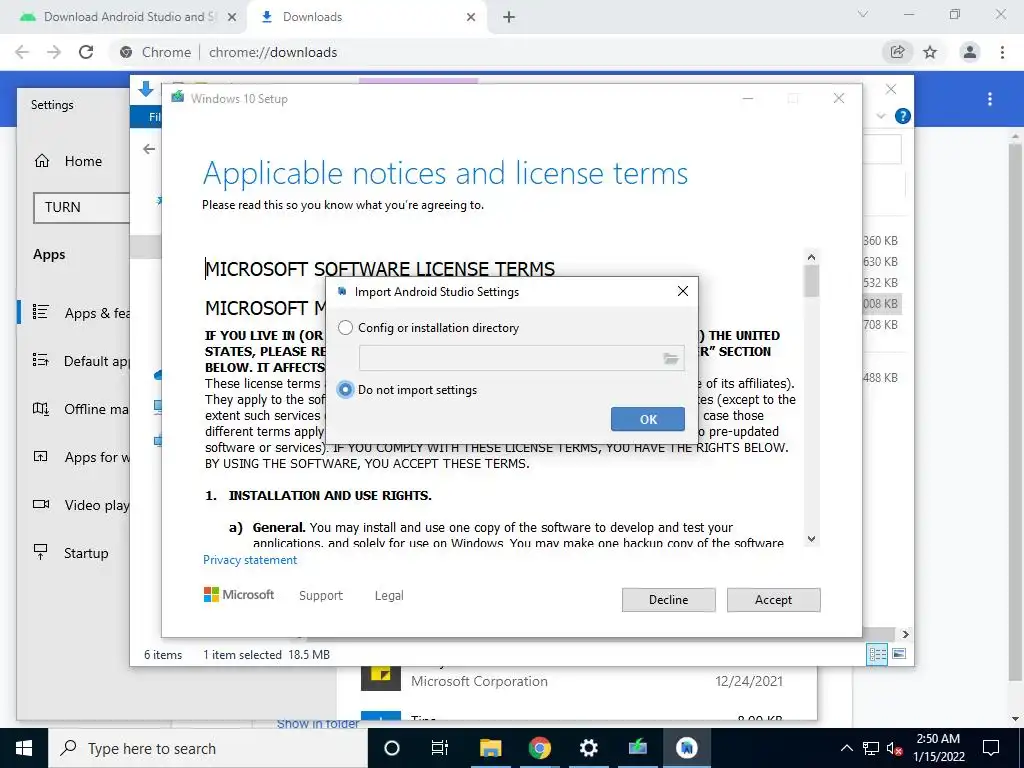Viewport: 1024px width, 768px height.
Task: Click the Settings search box
Action: (x=81, y=208)
